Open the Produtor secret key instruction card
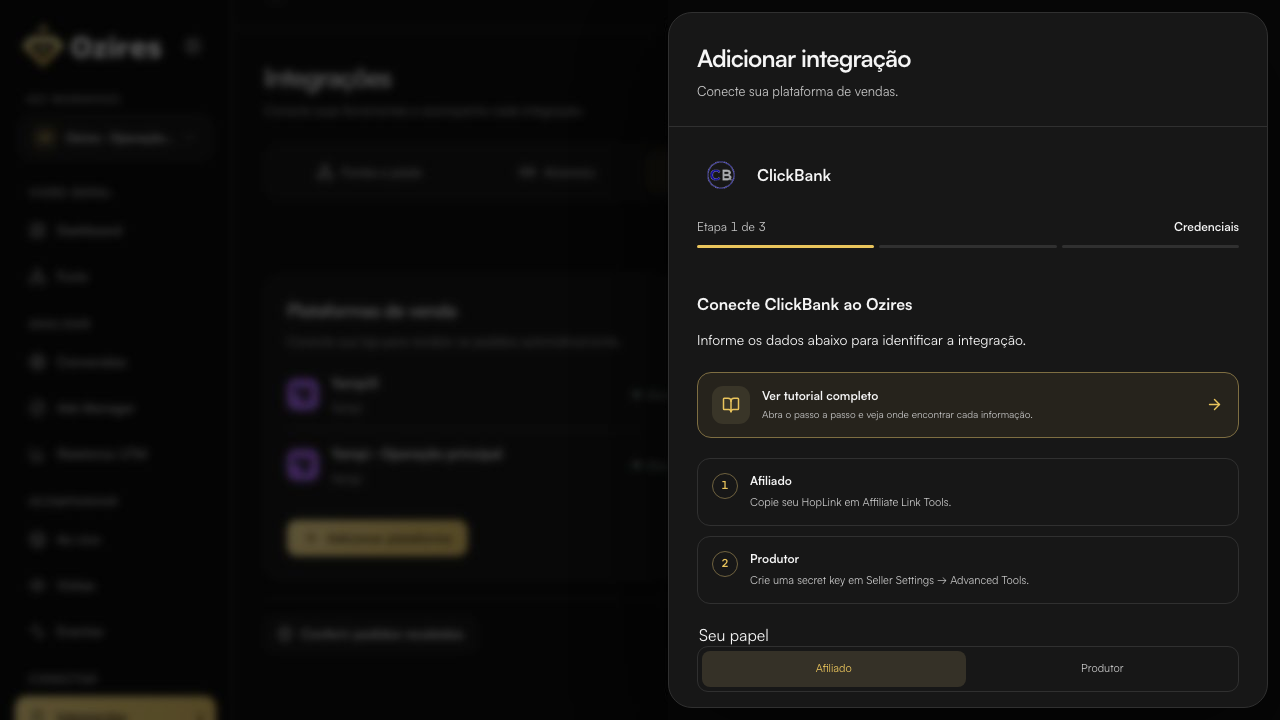 tap(968, 570)
